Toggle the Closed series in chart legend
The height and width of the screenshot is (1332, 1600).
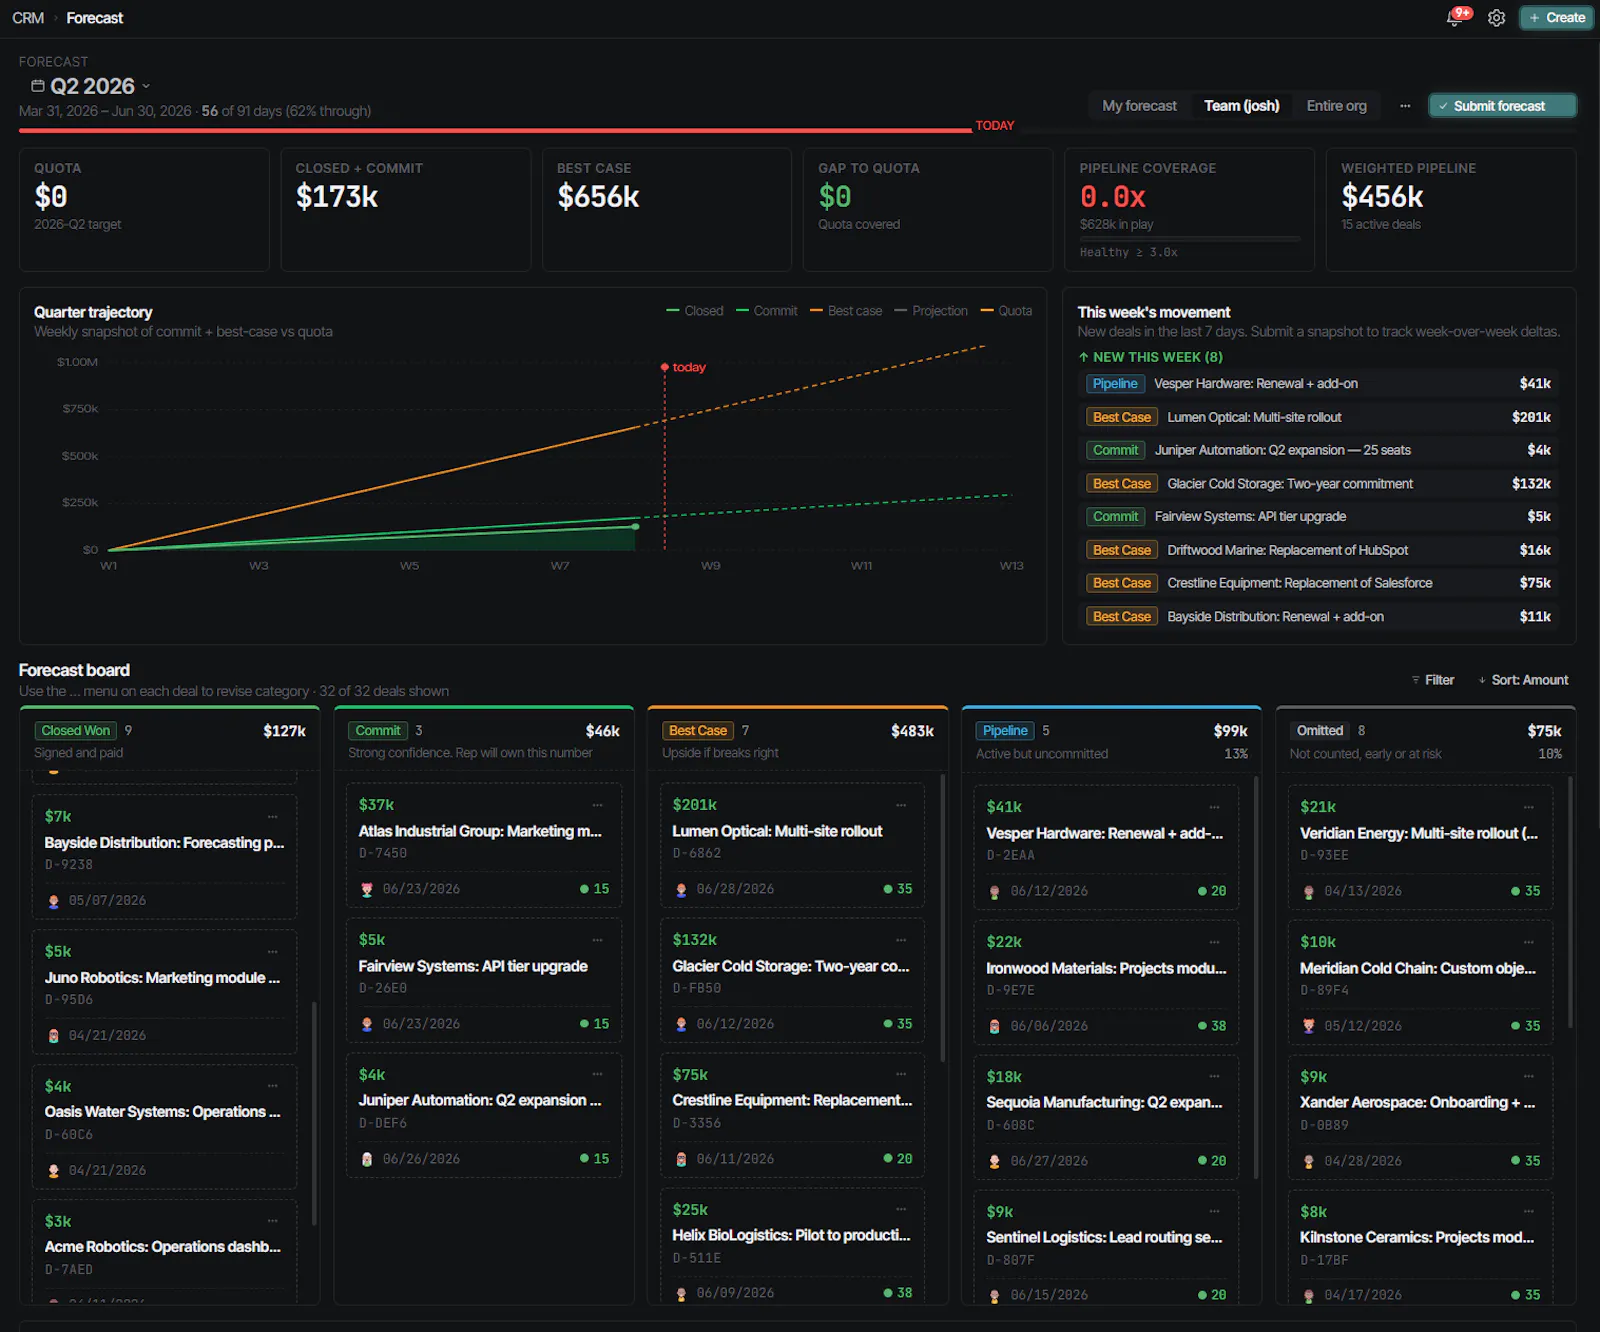(x=695, y=311)
